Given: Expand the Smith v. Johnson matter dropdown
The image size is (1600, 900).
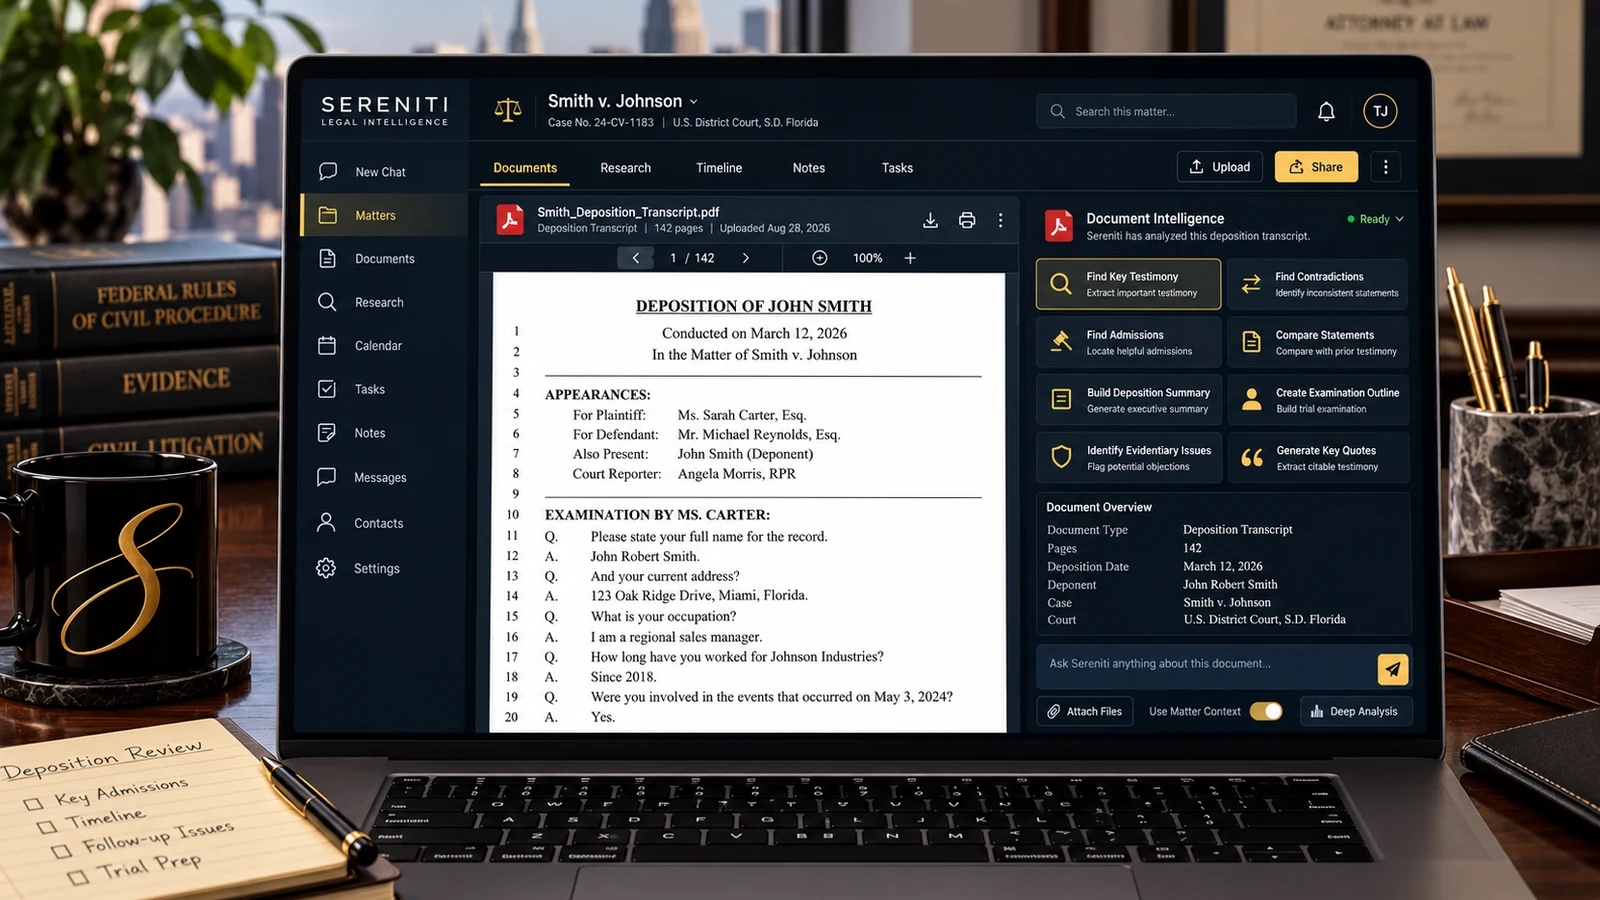Looking at the screenshot, I should tap(694, 102).
